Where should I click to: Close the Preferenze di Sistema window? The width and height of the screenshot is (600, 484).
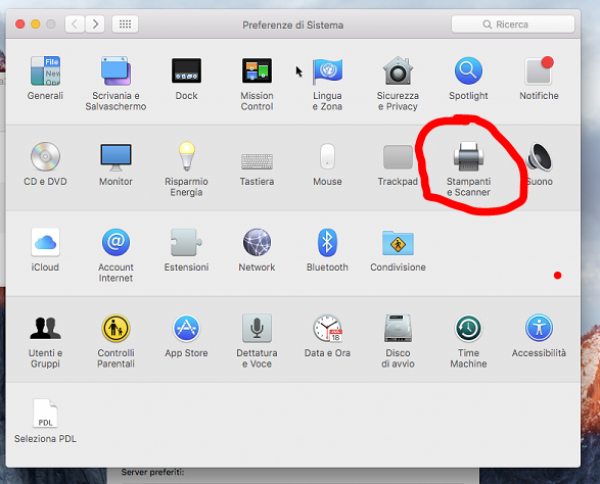20,24
